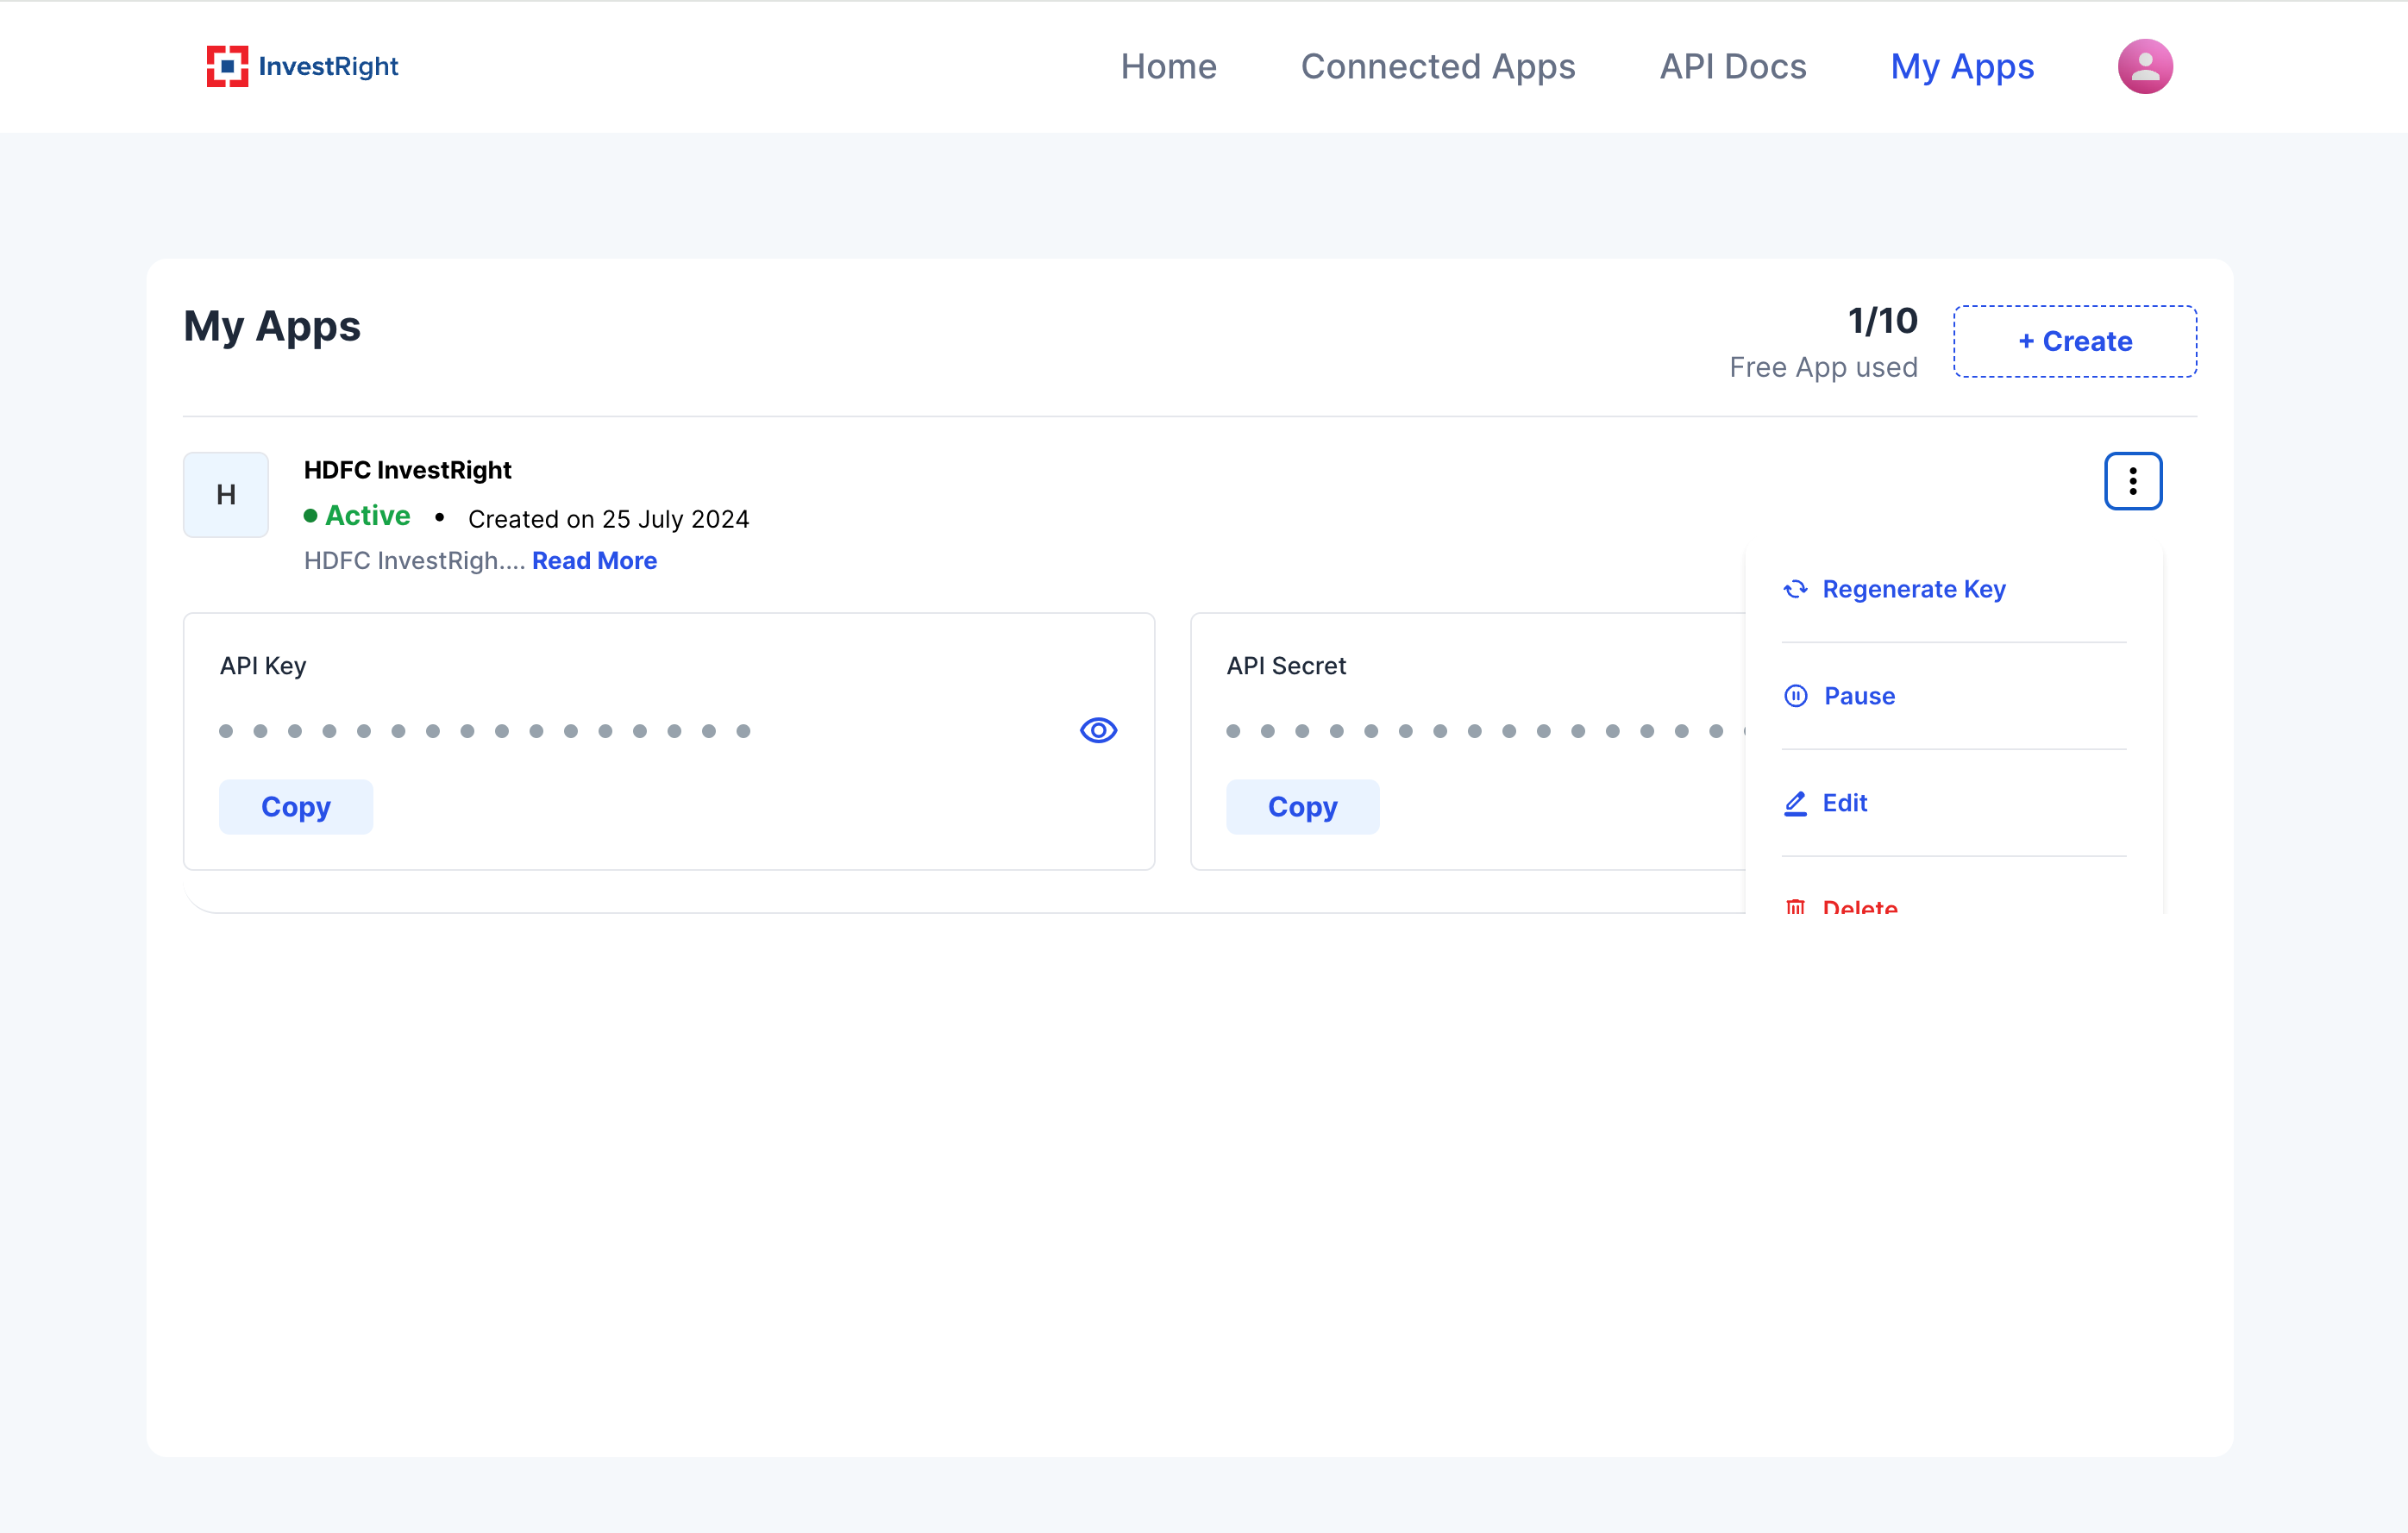2408x1533 pixels.
Task: Click the H app thumbnail tile
Action: click(226, 494)
